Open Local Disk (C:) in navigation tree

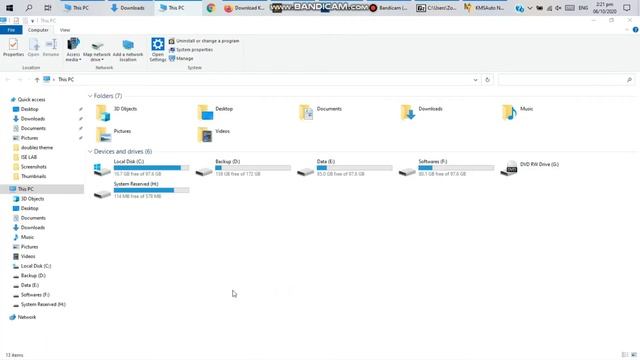36,266
